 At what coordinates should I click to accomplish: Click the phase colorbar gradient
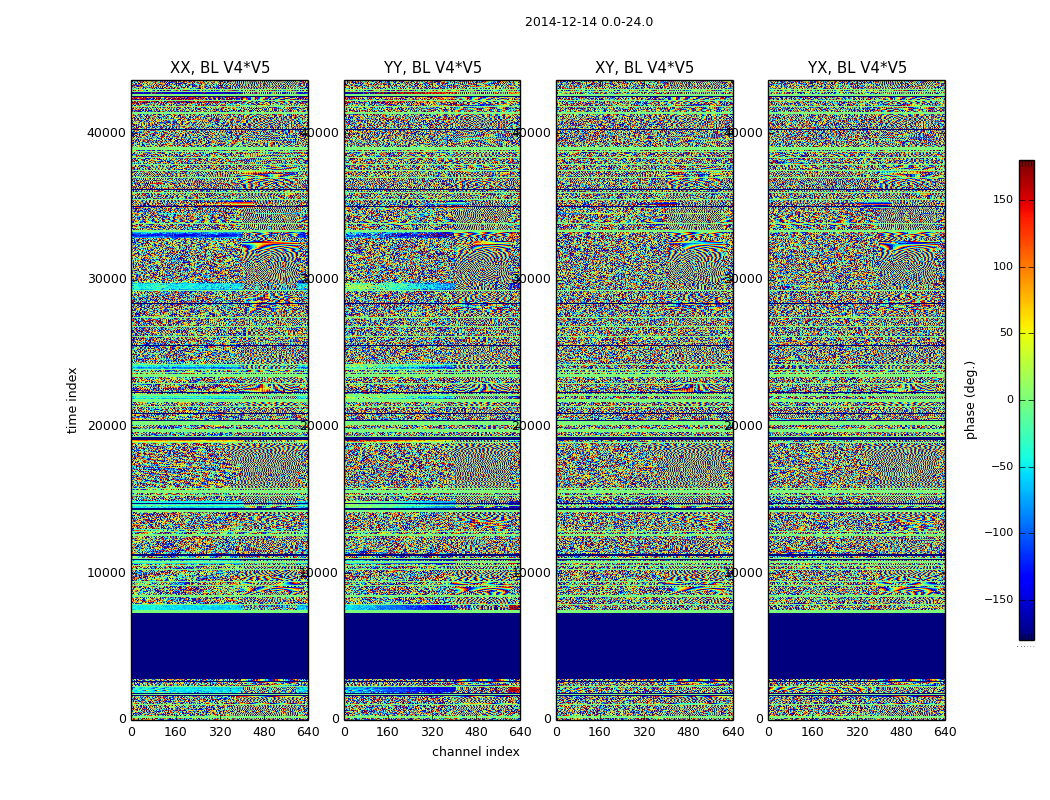1026,400
